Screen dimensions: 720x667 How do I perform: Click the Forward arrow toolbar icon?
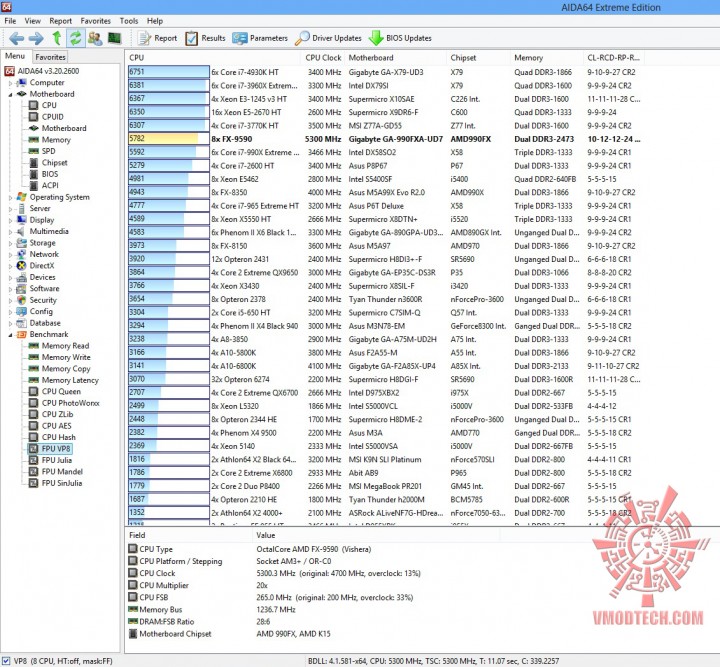click(x=36, y=38)
